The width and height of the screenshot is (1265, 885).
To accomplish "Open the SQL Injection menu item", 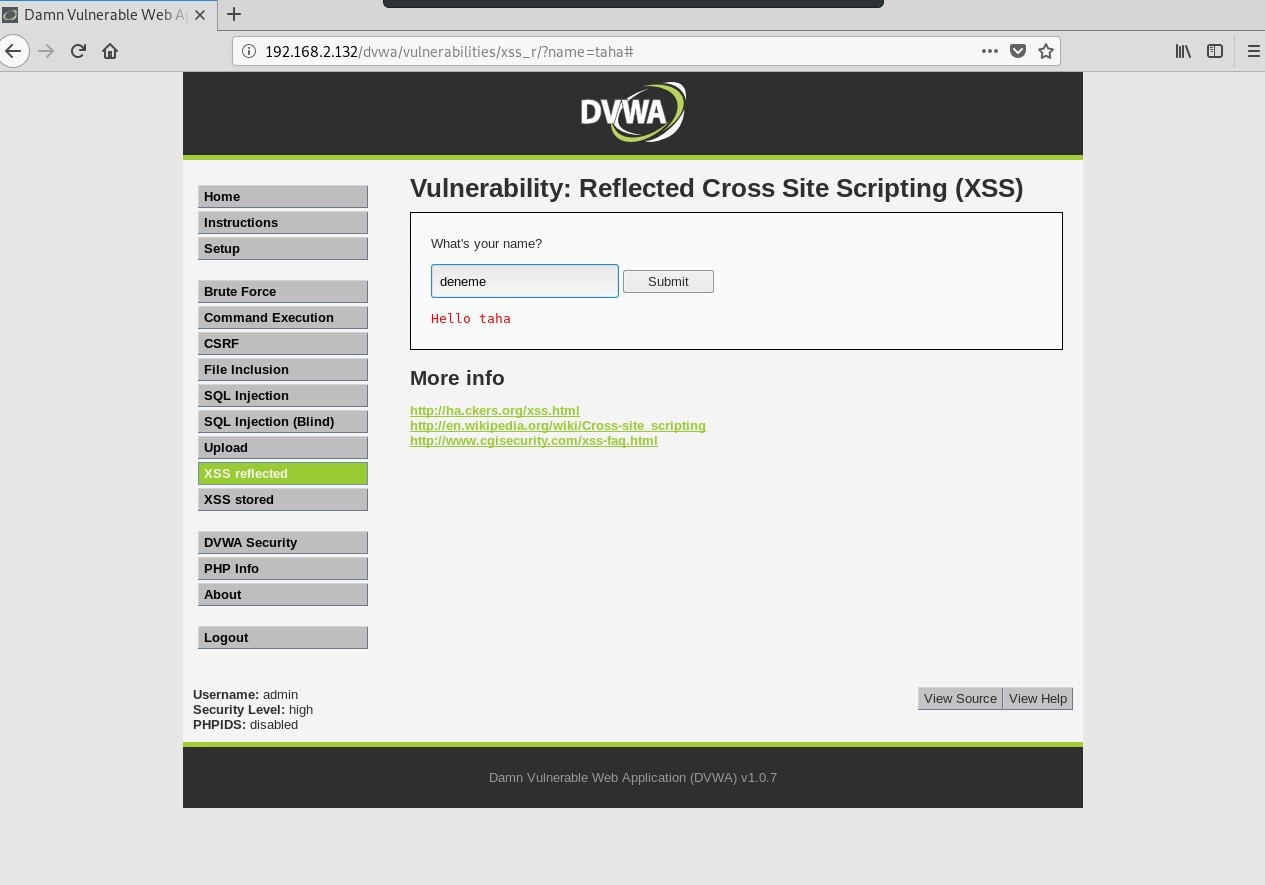I will click(x=282, y=396).
